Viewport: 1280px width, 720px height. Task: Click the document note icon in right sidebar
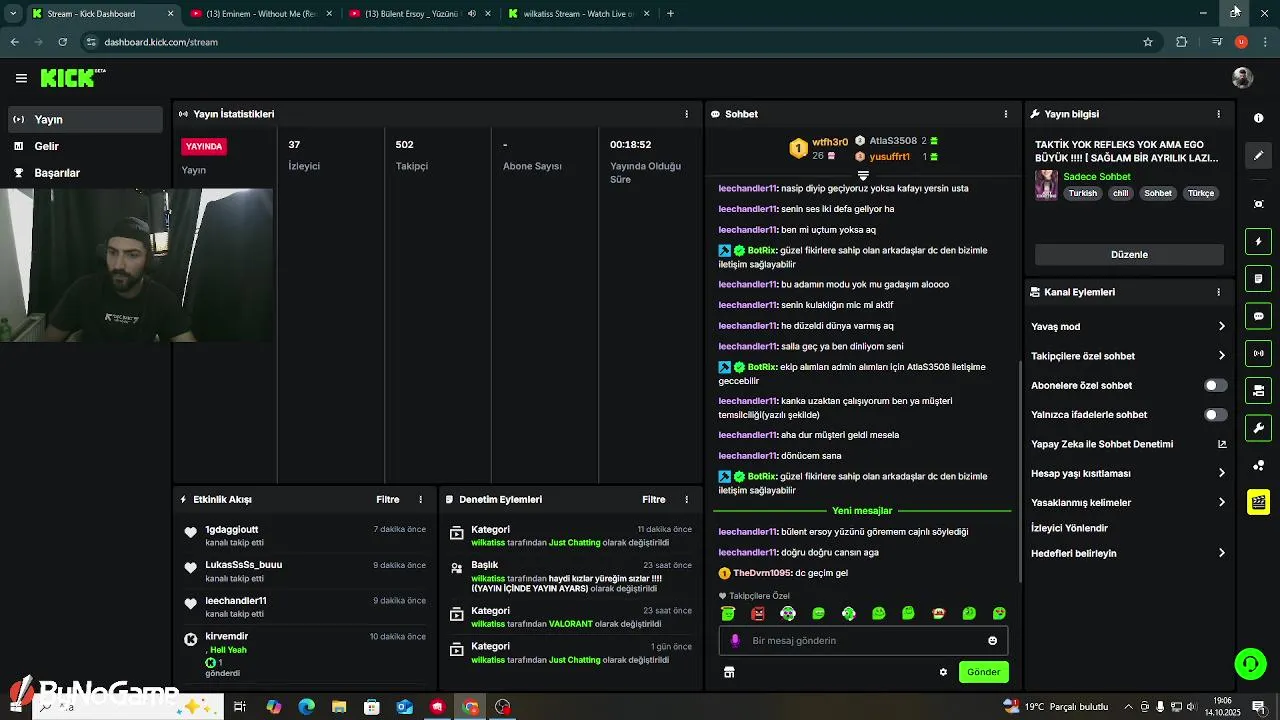1258,278
